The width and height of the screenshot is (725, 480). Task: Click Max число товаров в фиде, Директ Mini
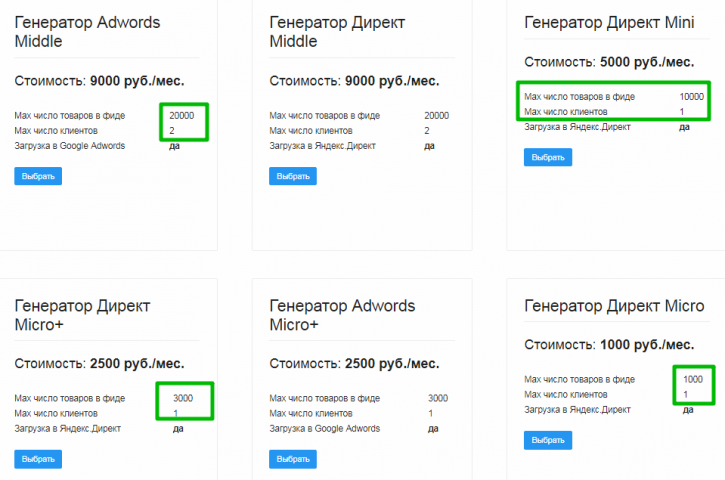pos(579,97)
